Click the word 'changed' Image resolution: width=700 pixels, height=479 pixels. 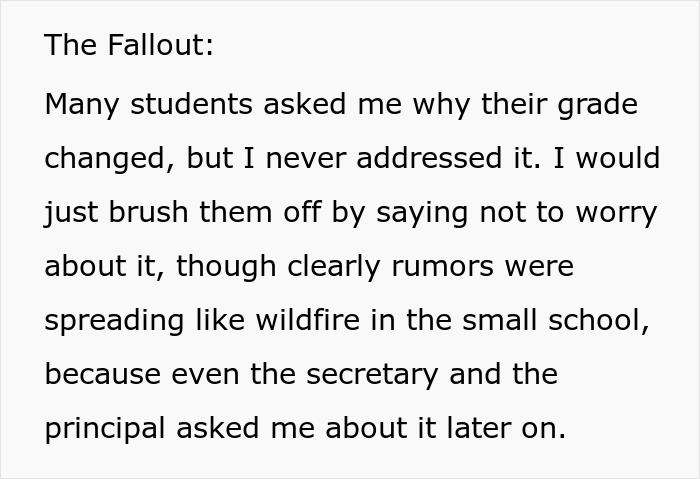click(x=106, y=158)
